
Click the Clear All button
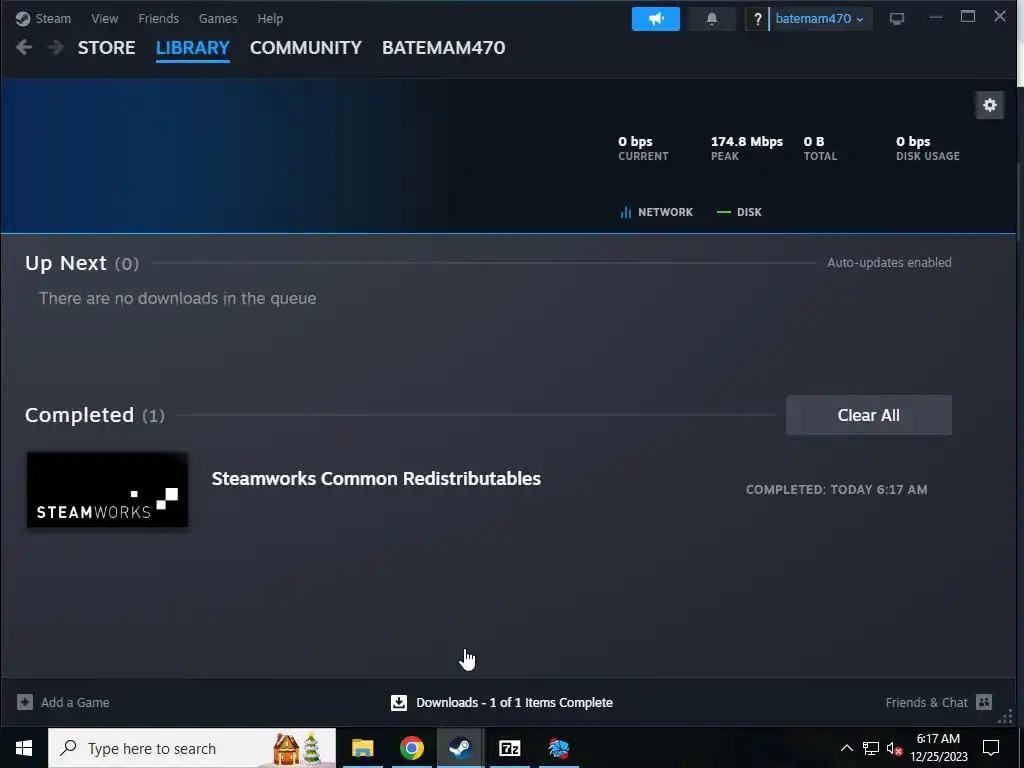[869, 415]
